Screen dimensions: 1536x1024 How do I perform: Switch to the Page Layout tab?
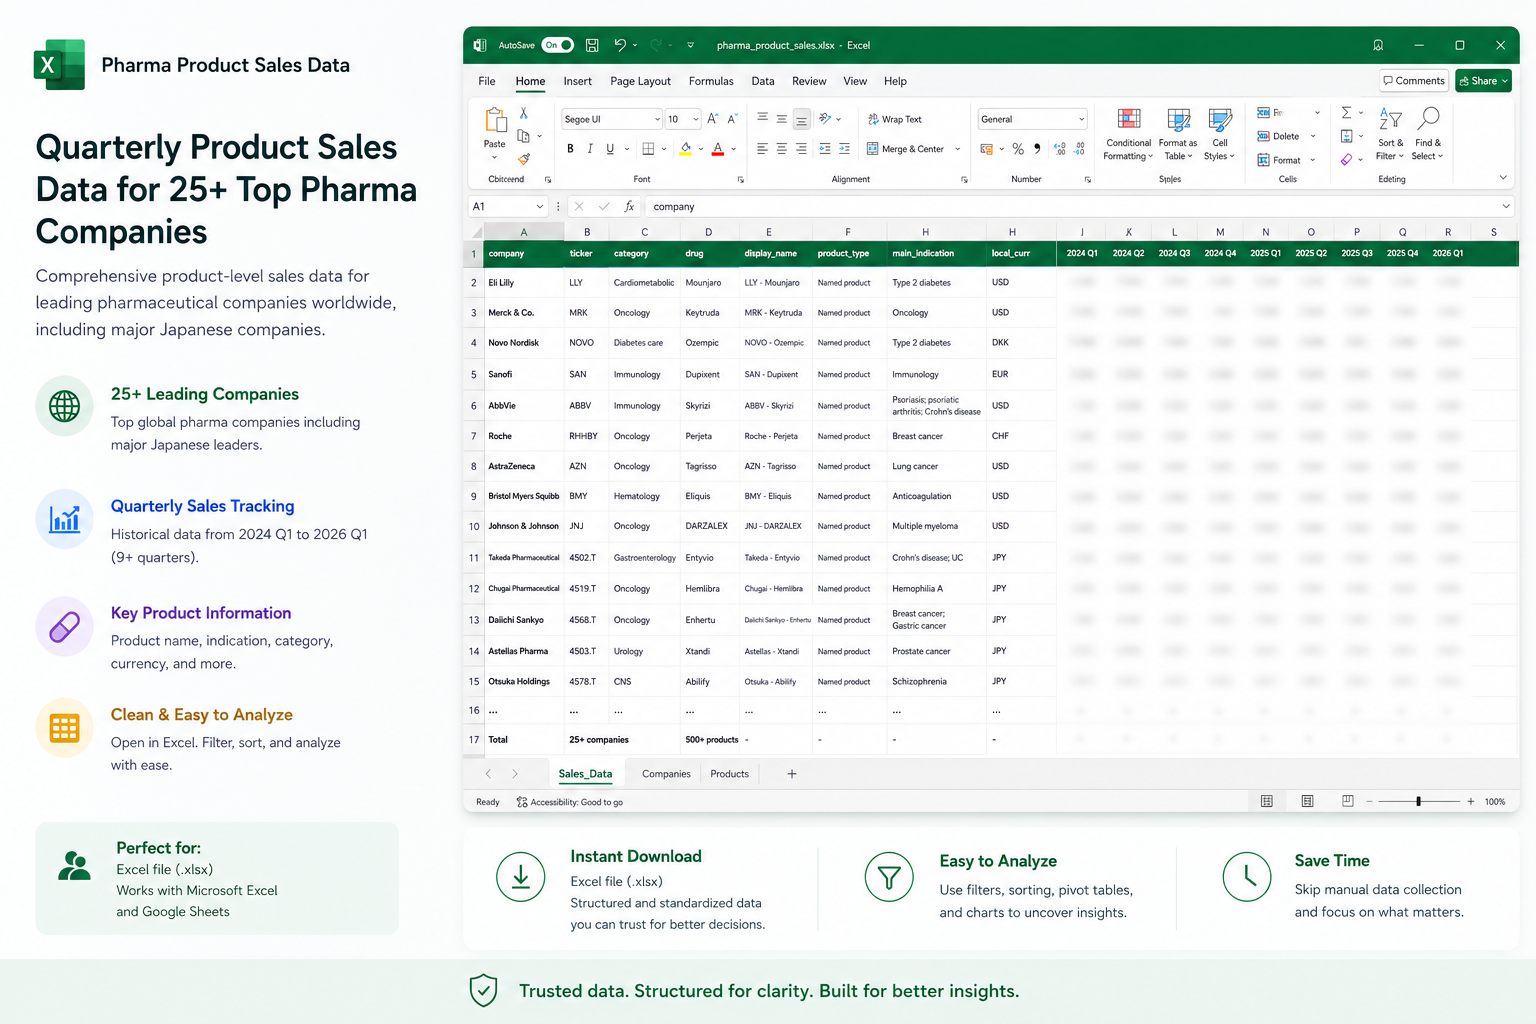(641, 81)
